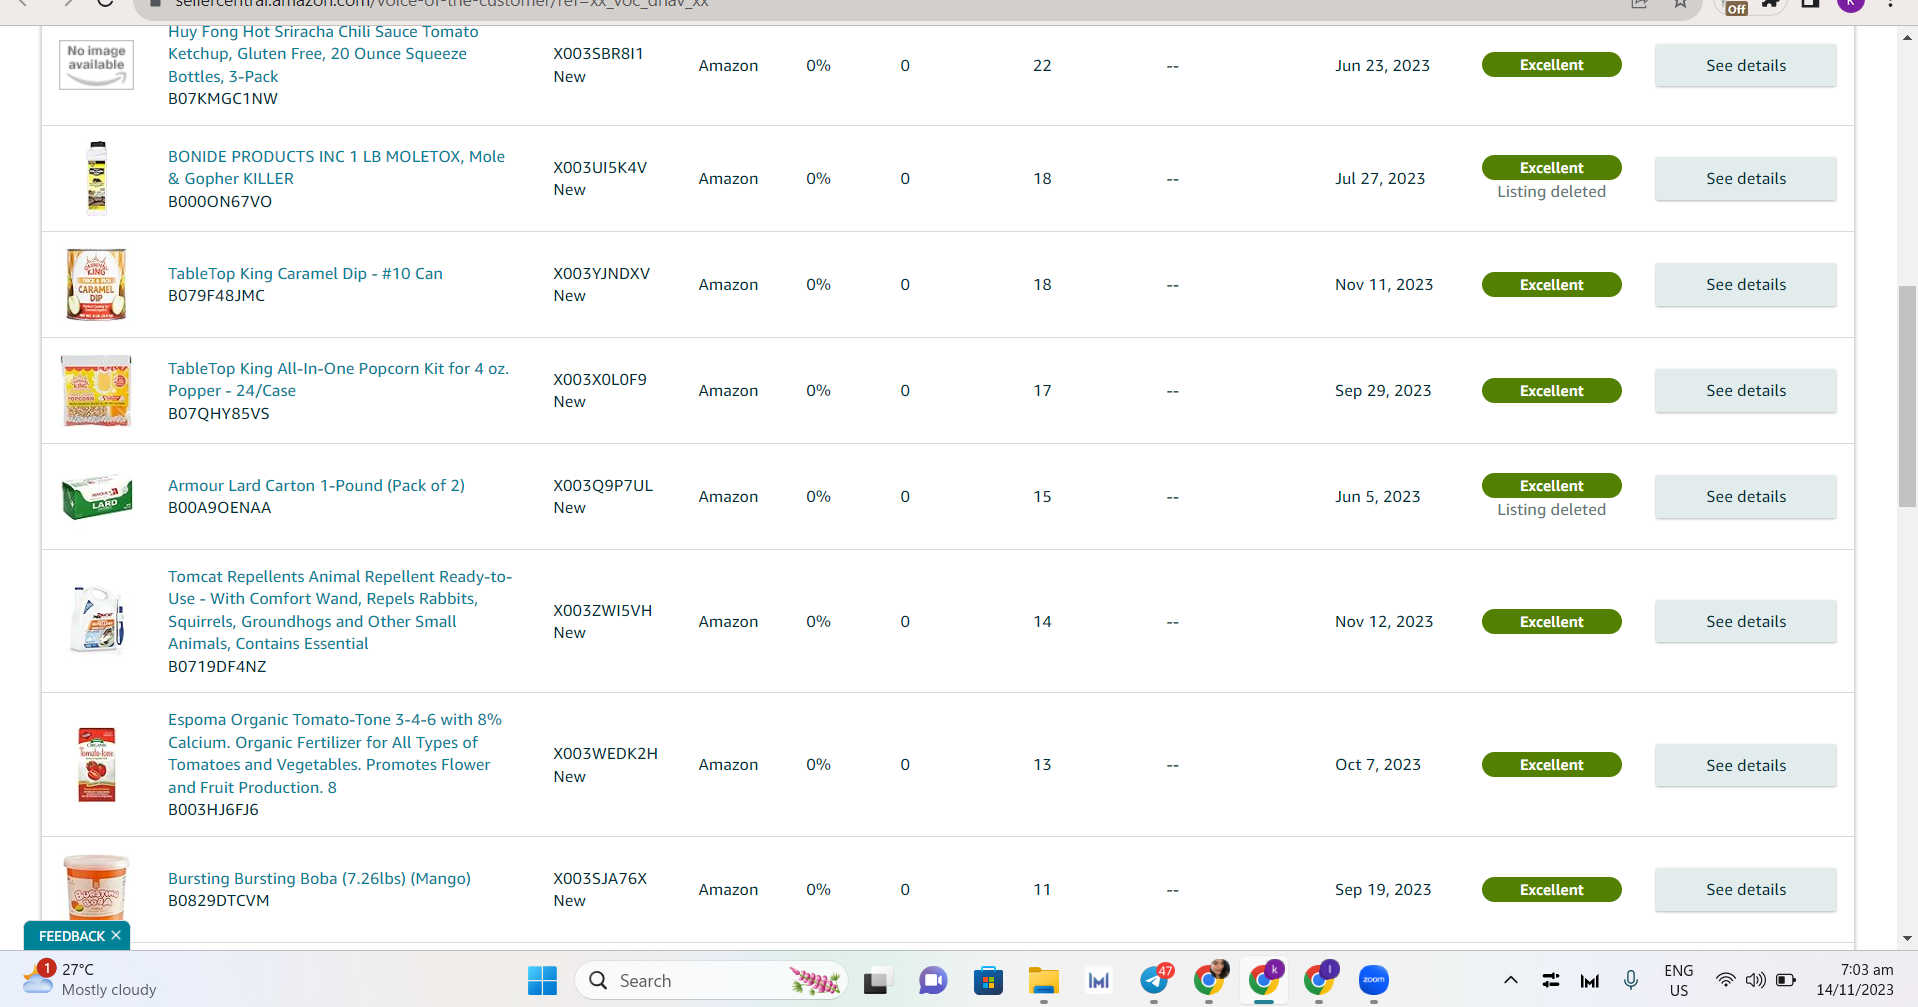The height and width of the screenshot is (1007, 1918).
Task: See details for Popcorn Kit row
Action: (x=1745, y=390)
